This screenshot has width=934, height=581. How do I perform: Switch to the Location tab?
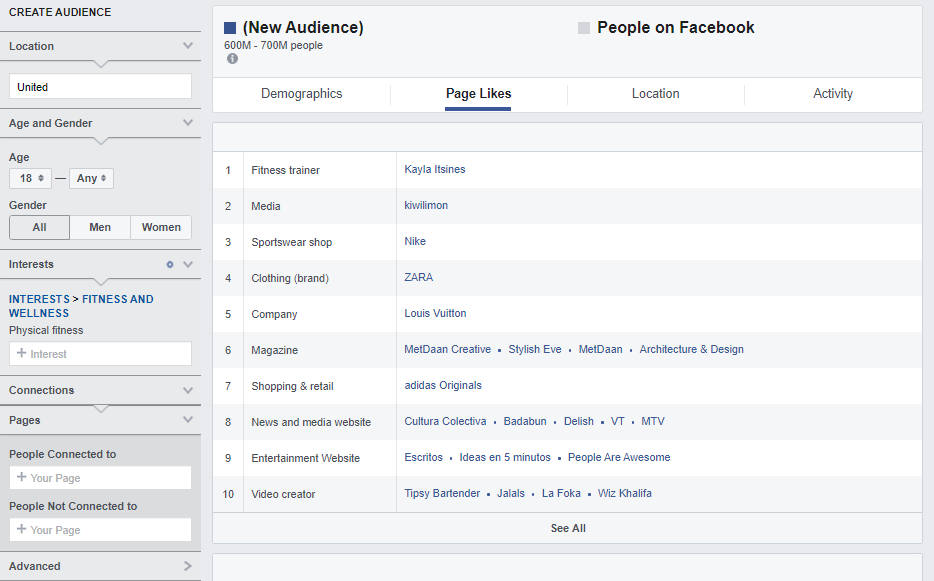point(655,94)
